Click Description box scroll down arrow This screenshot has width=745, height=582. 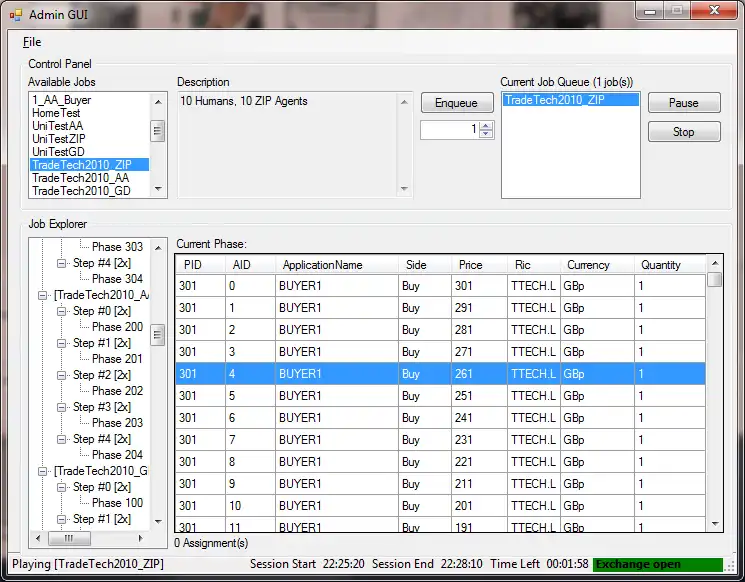coord(404,189)
